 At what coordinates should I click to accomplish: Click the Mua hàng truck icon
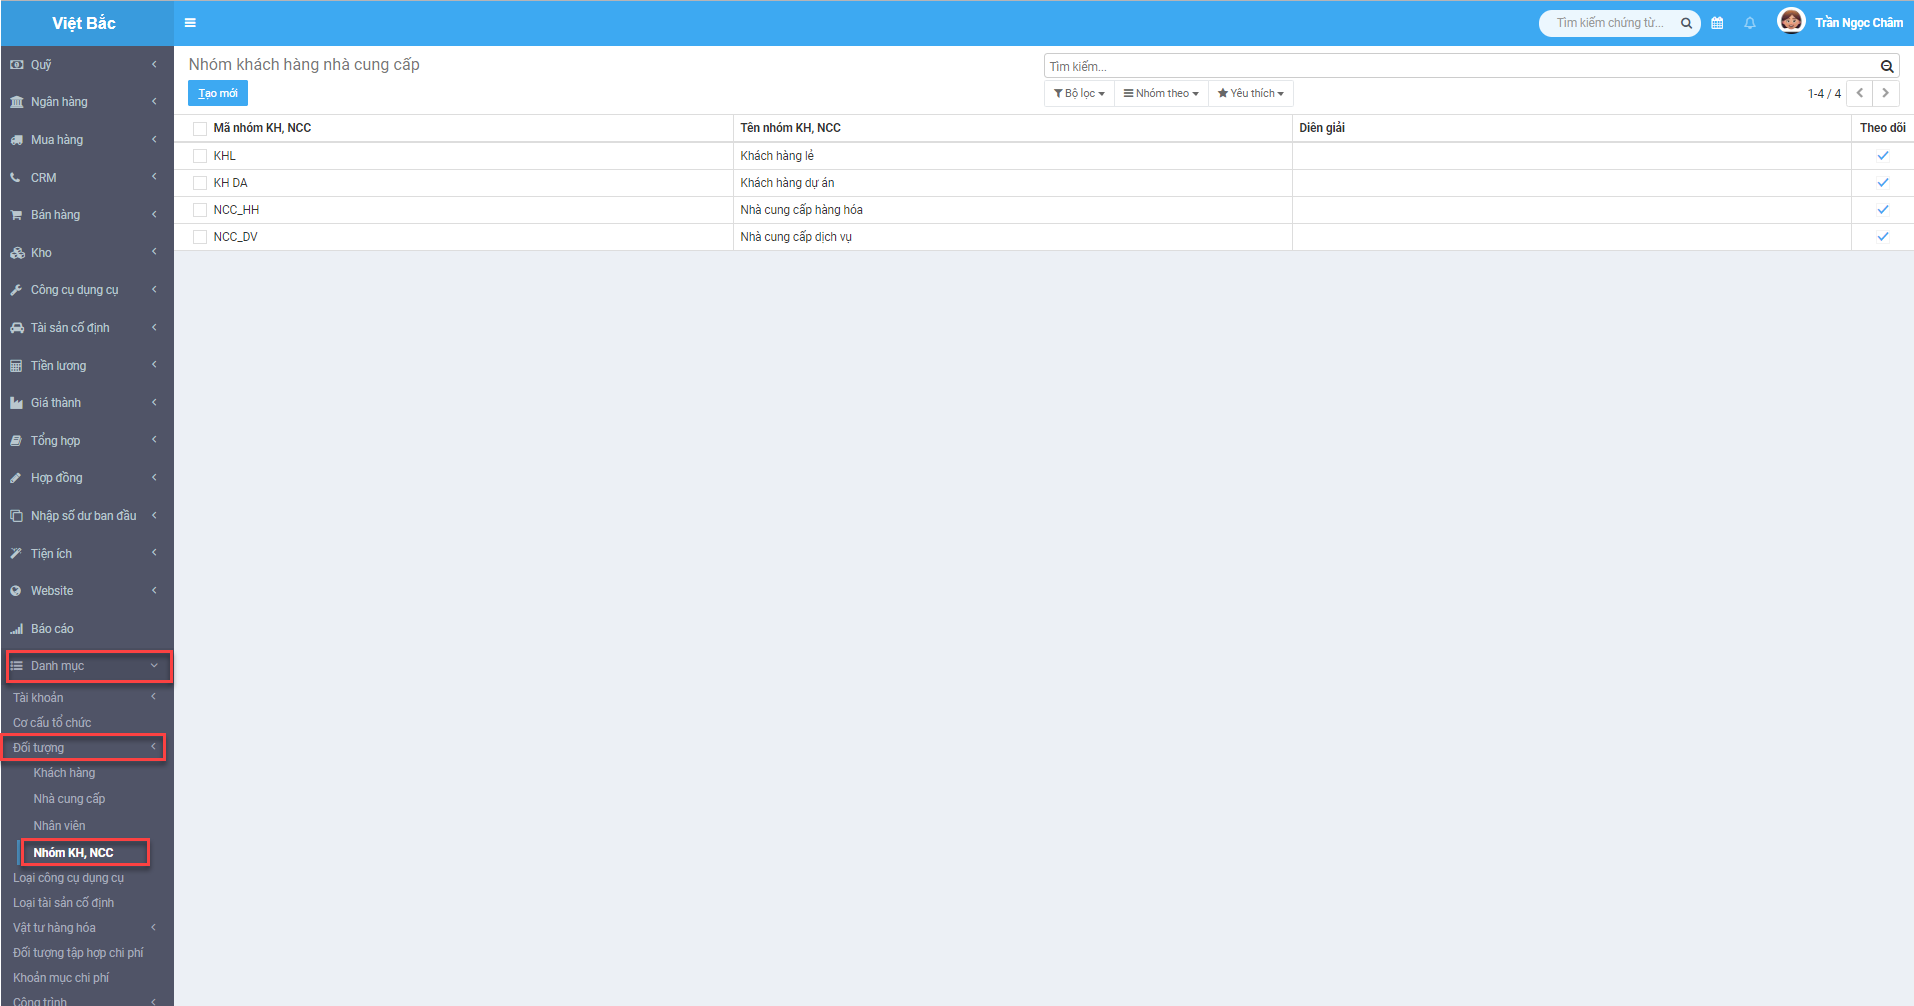point(16,140)
